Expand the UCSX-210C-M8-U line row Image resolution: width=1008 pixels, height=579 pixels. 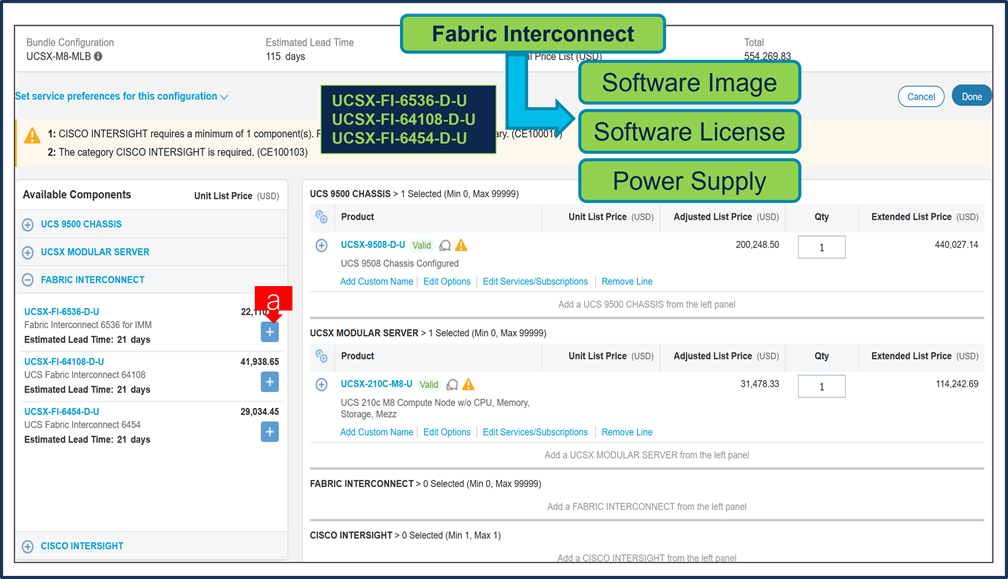(x=321, y=384)
